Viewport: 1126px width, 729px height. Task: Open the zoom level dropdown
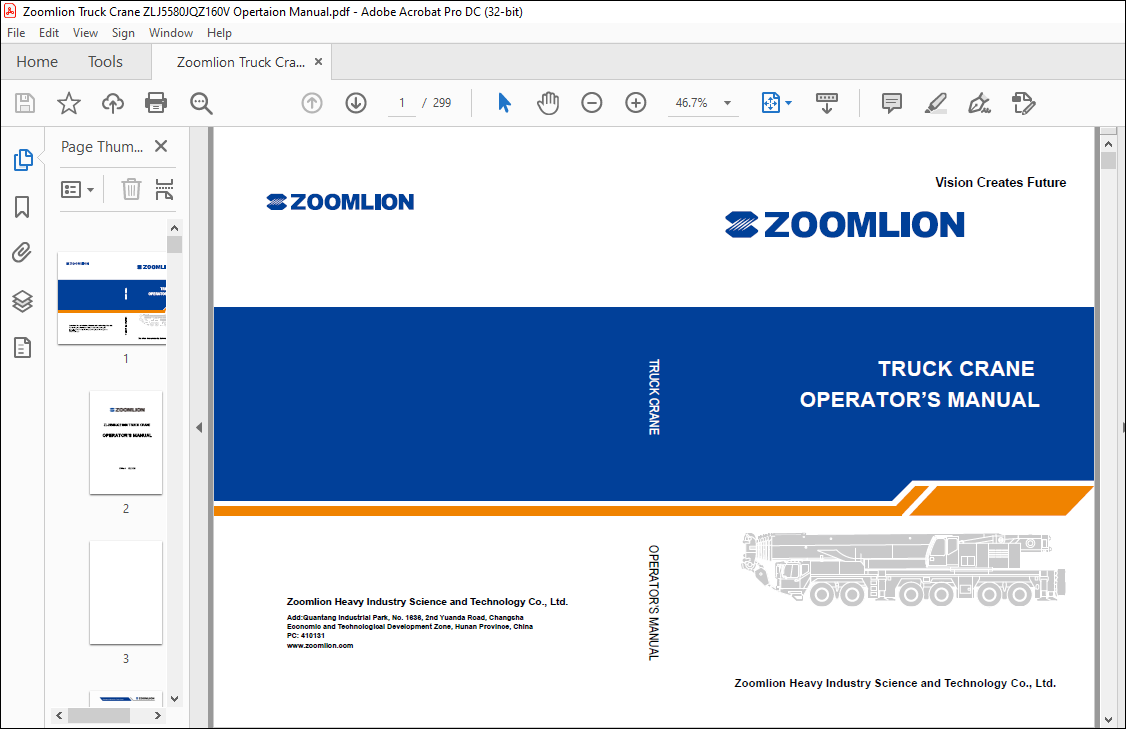[727, 103]
